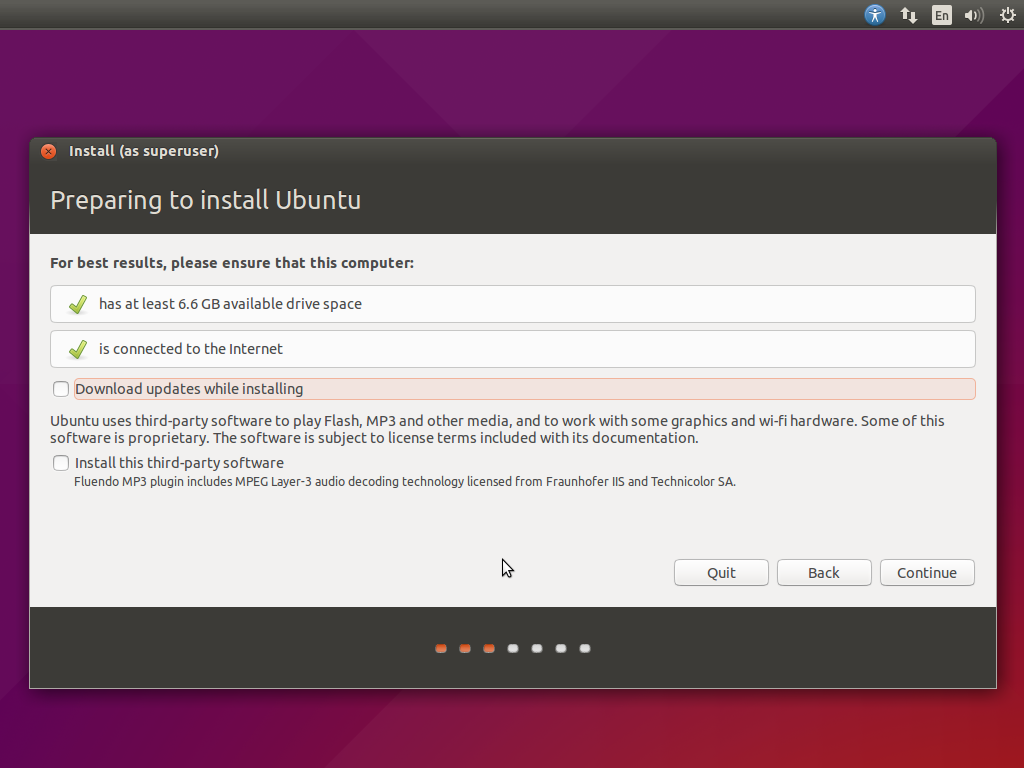Click the Preparing to install Ubuntu heading
Viewport: 1024px width, 768px height.
click(205, 200)
